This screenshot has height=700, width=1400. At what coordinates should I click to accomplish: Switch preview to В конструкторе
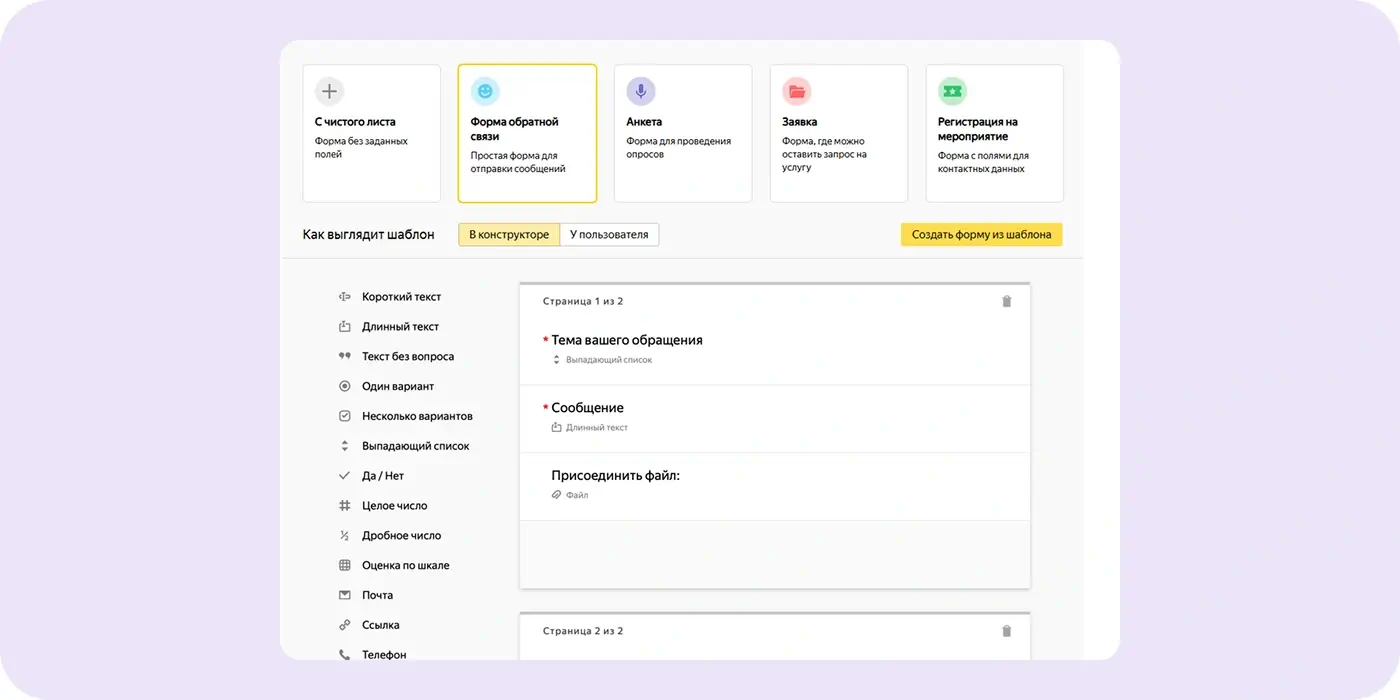pyautogui.click(x=509, y=235)
